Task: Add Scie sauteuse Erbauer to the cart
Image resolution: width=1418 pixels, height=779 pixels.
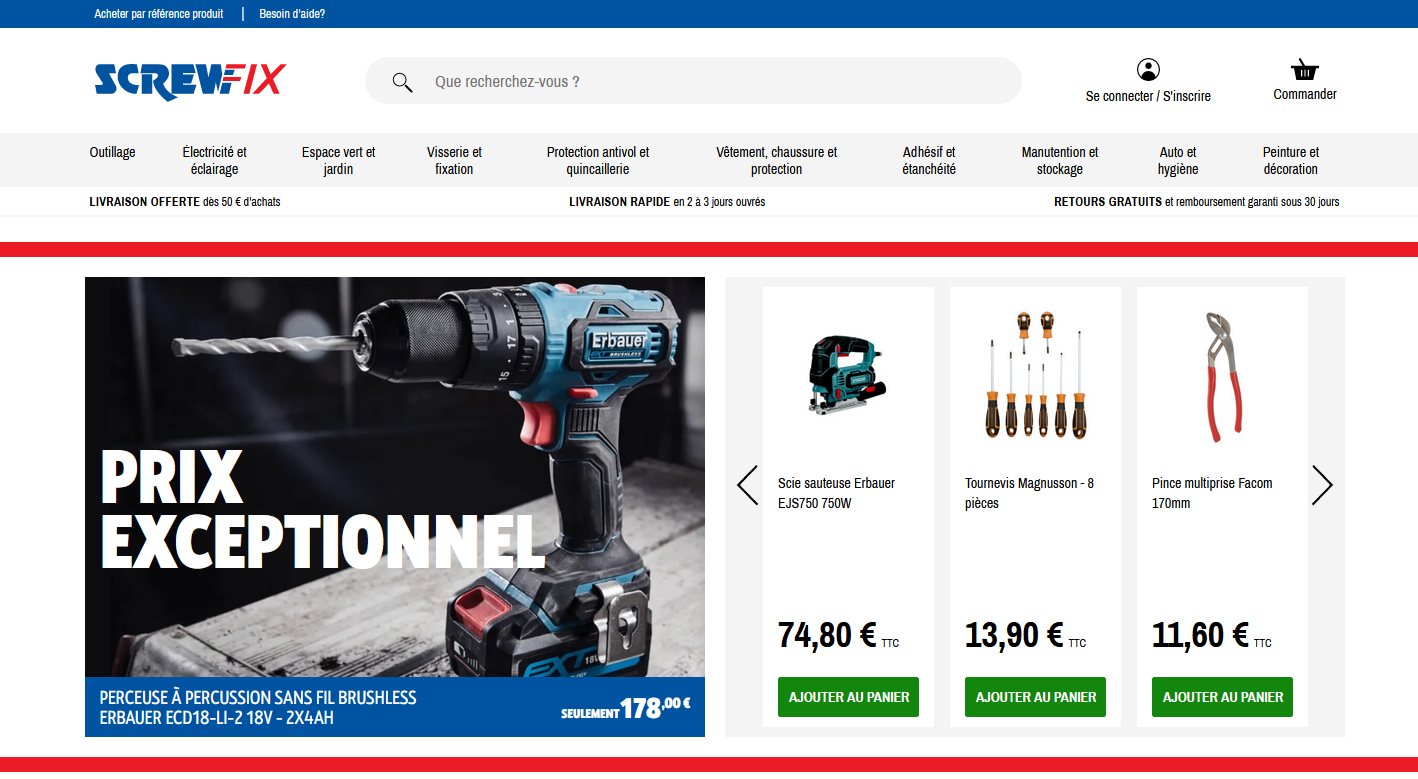Action: 847,697
